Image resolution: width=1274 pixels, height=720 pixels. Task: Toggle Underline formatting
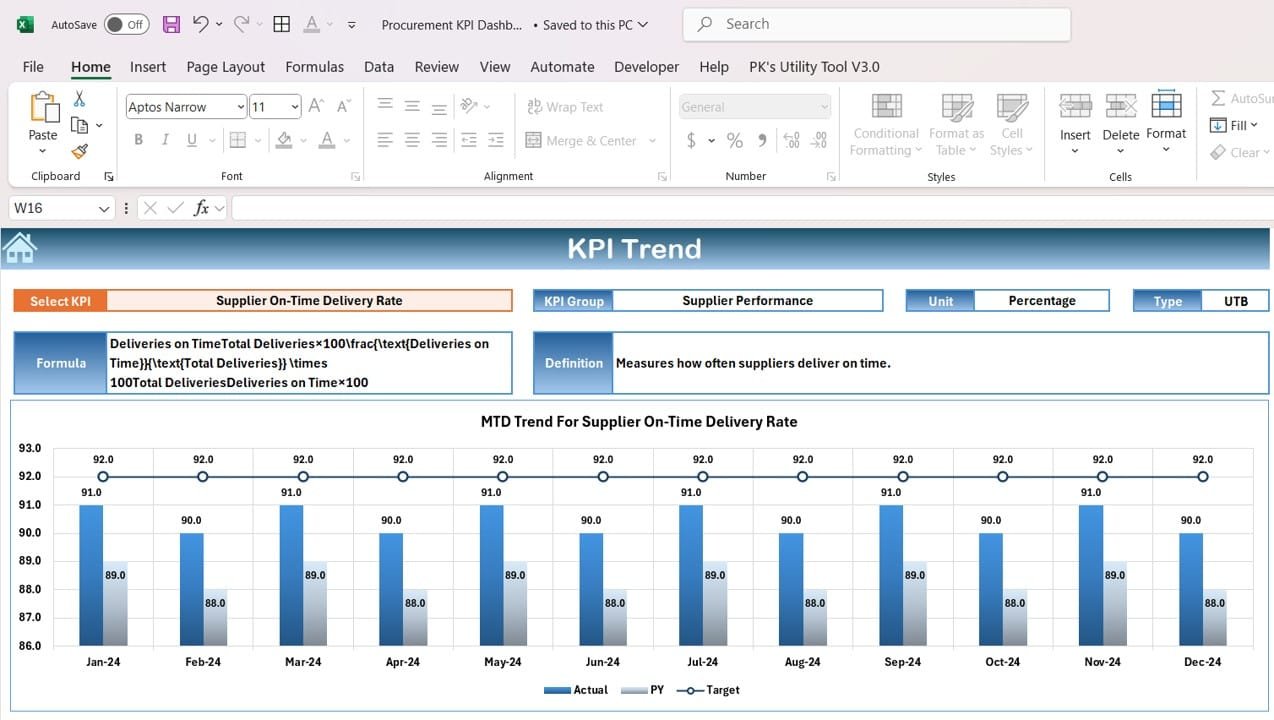[191, 140]
